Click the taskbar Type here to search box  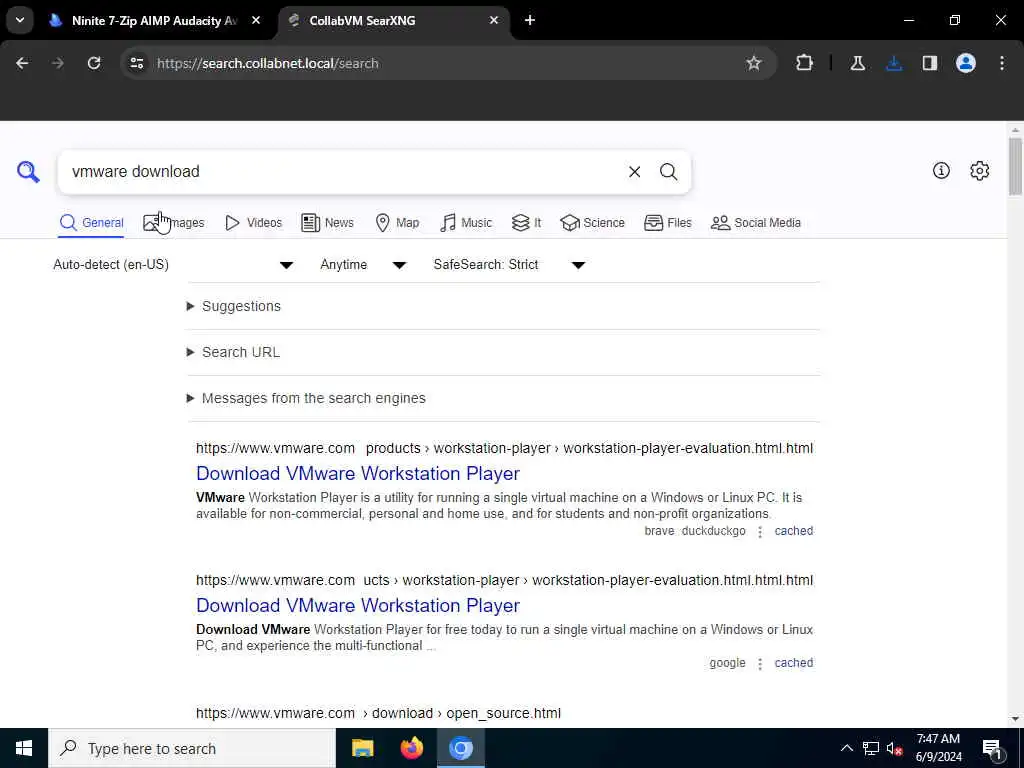[191, 748]
